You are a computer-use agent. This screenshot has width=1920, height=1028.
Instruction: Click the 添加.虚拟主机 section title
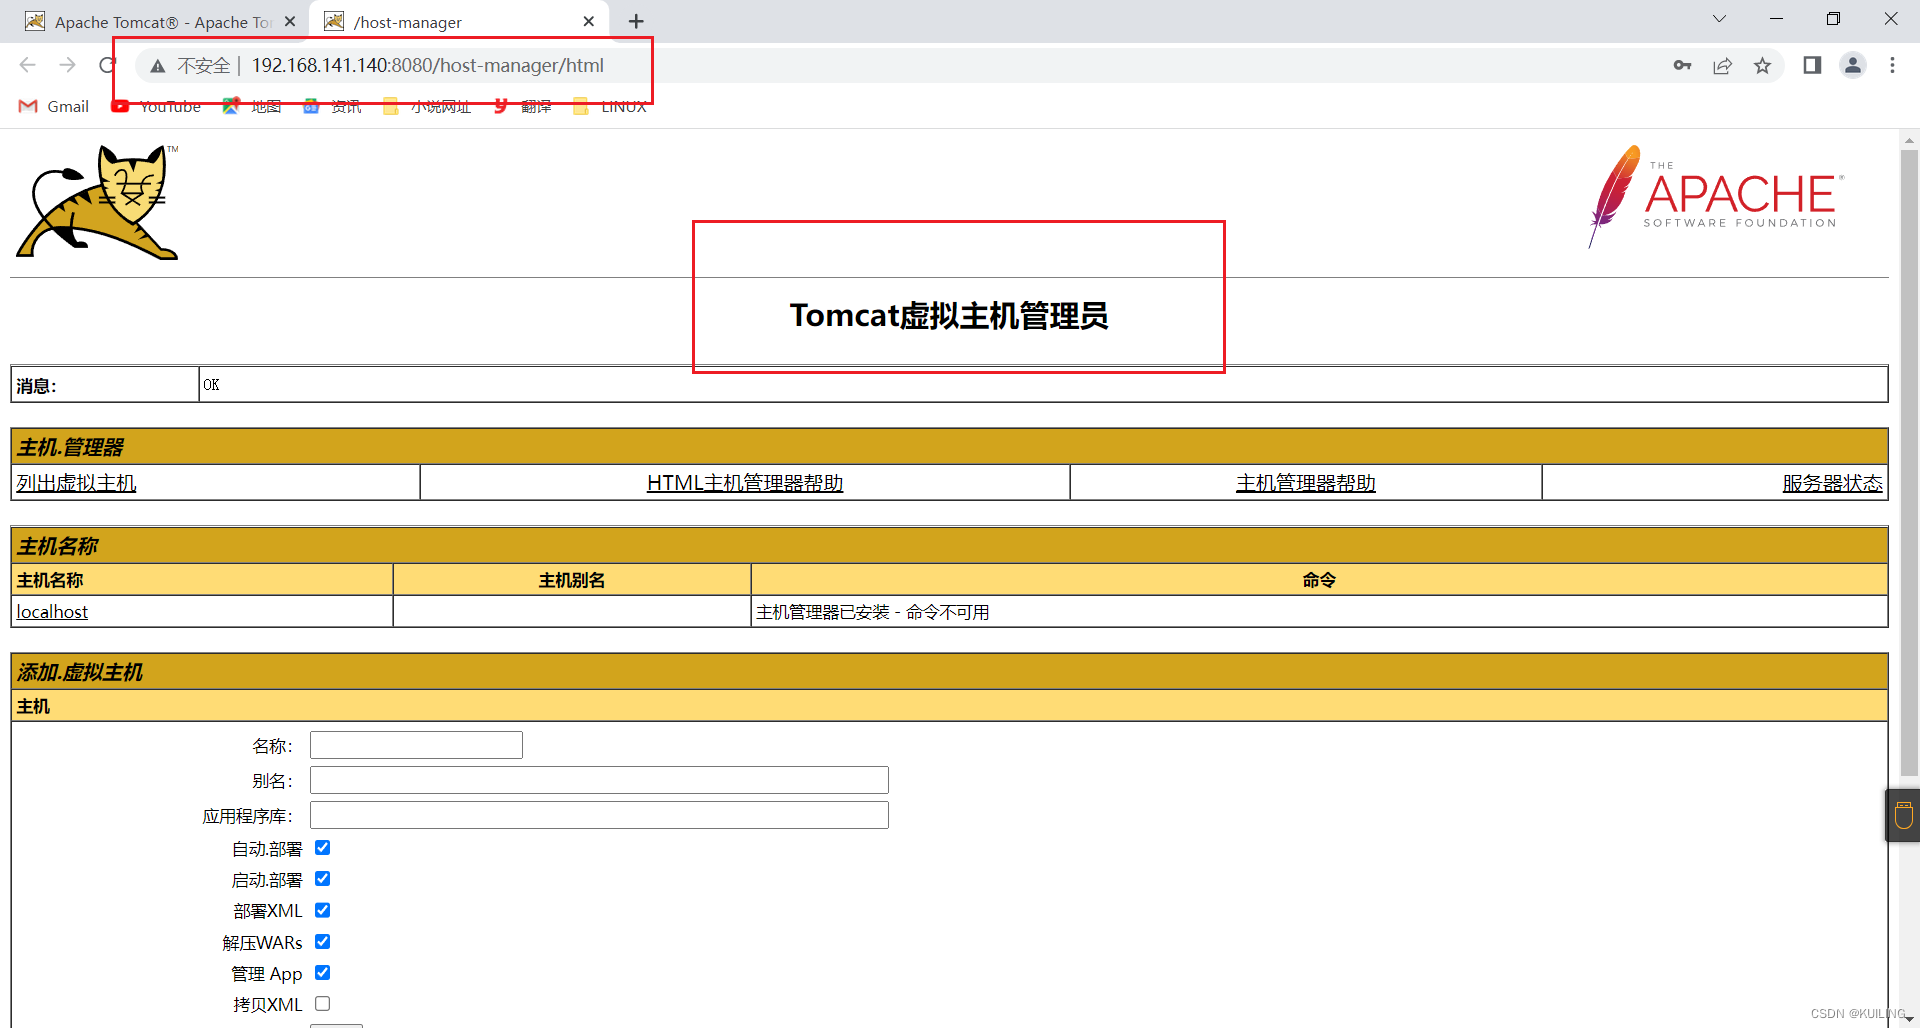point(80,672)
